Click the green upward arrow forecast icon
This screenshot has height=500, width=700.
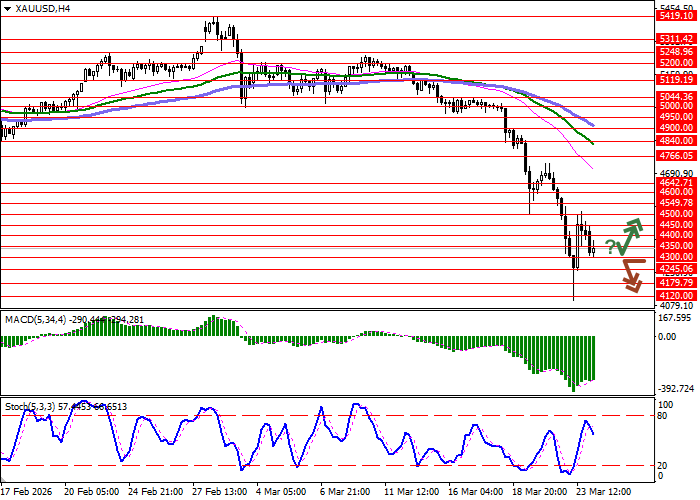[x=631, y=236]
